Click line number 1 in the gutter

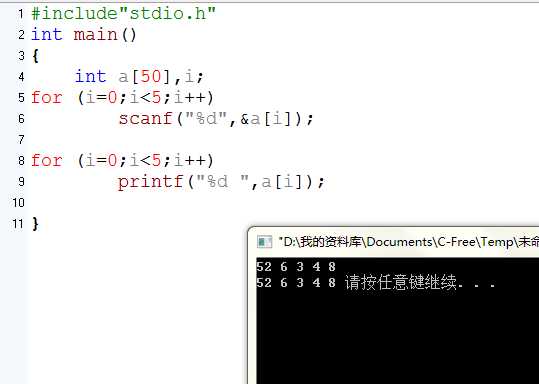21,14
